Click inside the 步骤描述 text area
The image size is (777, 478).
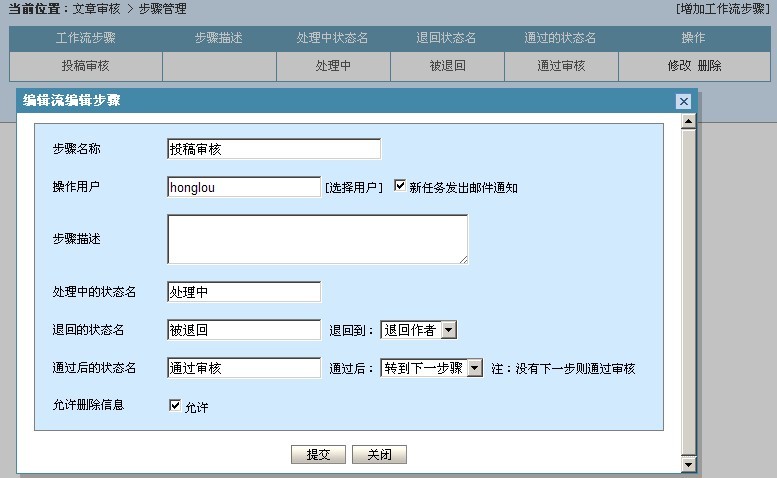317,240
